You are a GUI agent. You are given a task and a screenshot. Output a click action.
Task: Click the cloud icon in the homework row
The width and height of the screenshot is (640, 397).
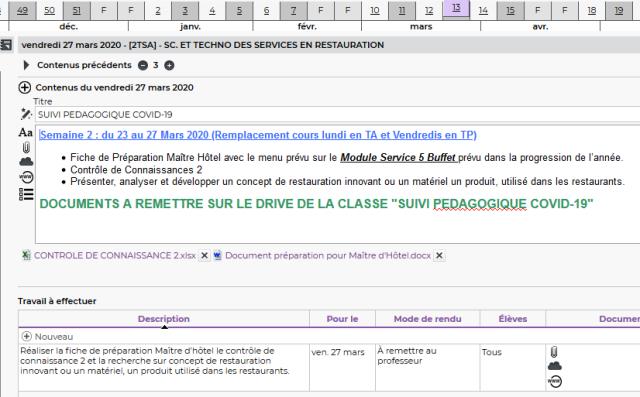click(555, 366)
